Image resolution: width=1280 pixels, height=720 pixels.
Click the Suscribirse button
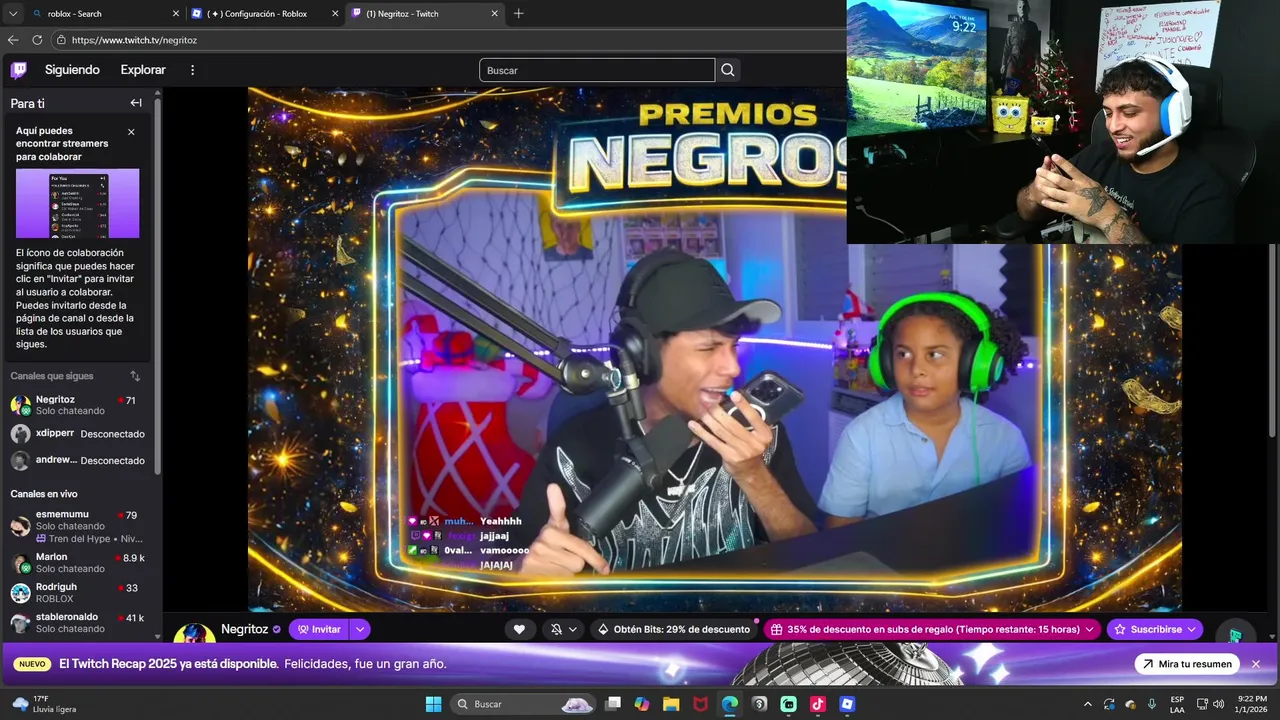pyautogui.click(x=1157, y=629)
